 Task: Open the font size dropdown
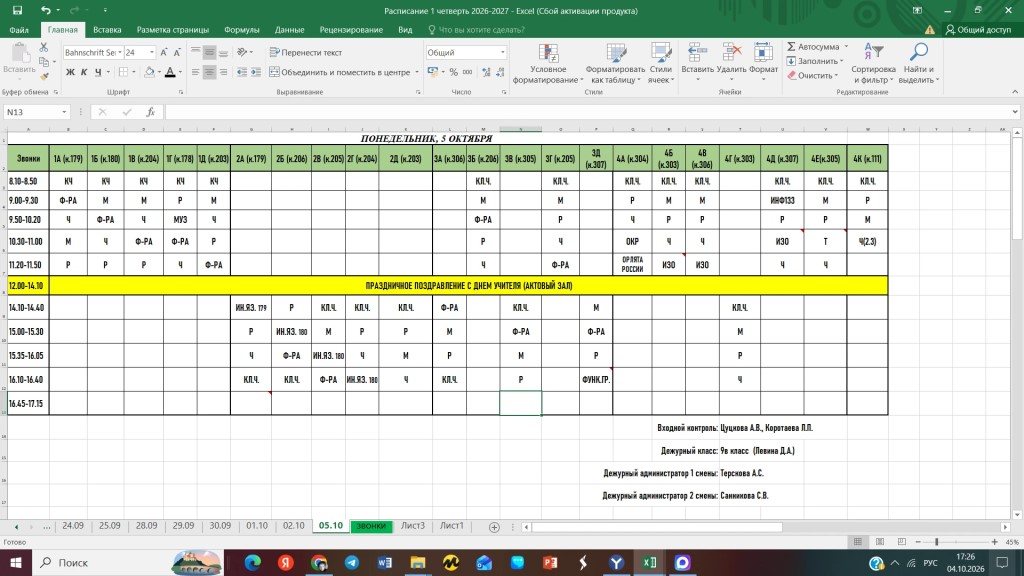point(152,52)
